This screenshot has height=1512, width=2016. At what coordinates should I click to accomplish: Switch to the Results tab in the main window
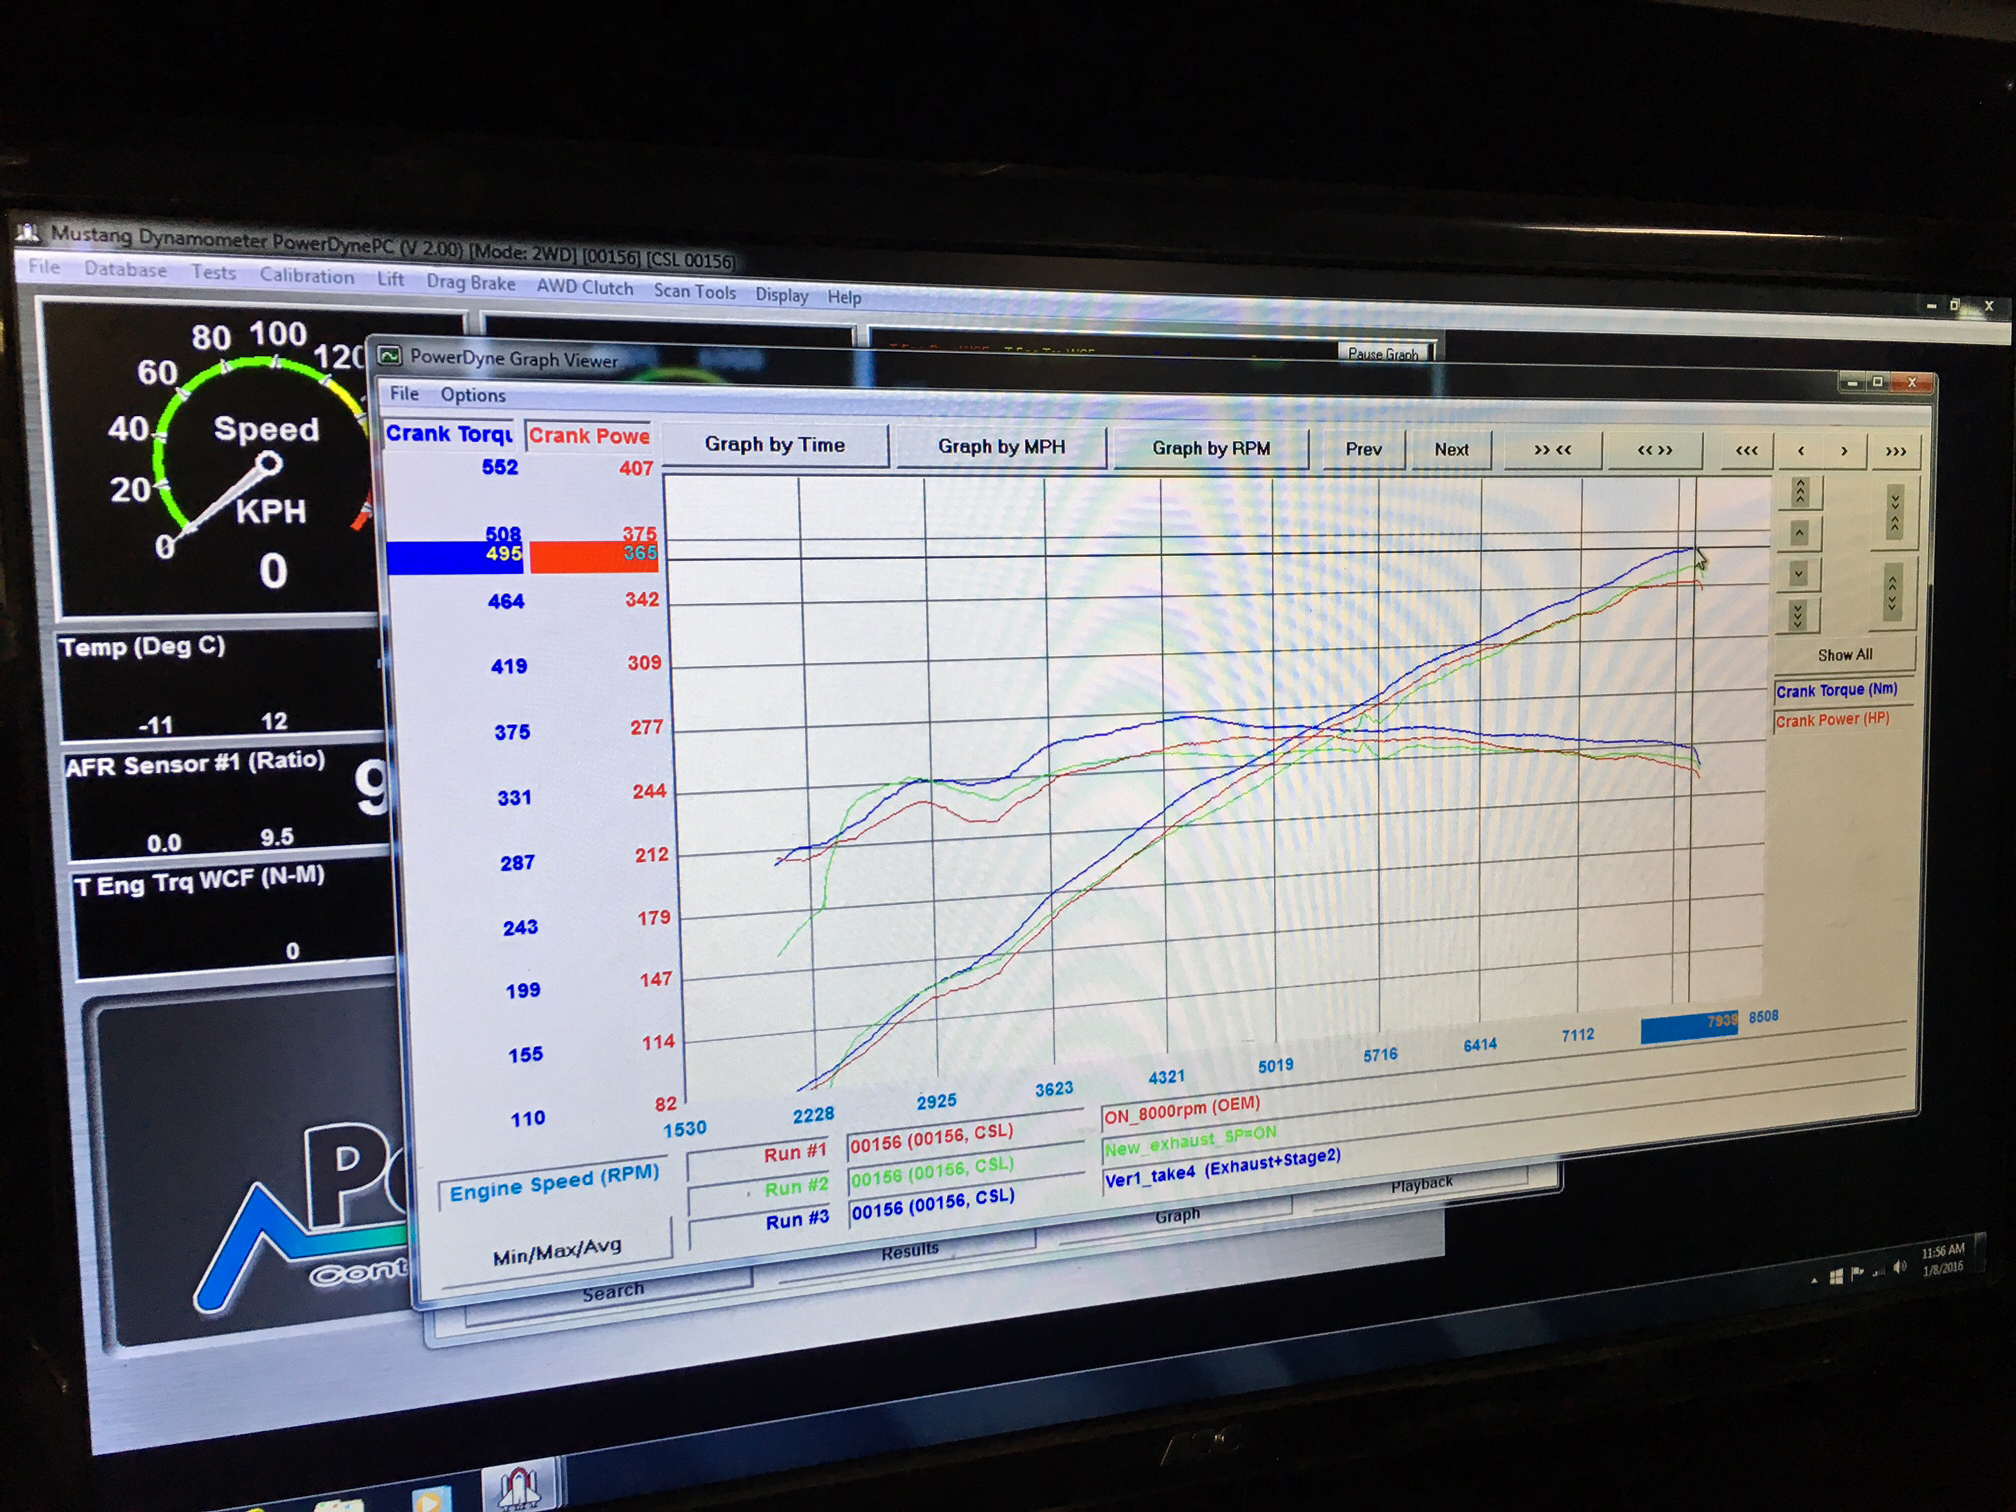coord(909,1250)
